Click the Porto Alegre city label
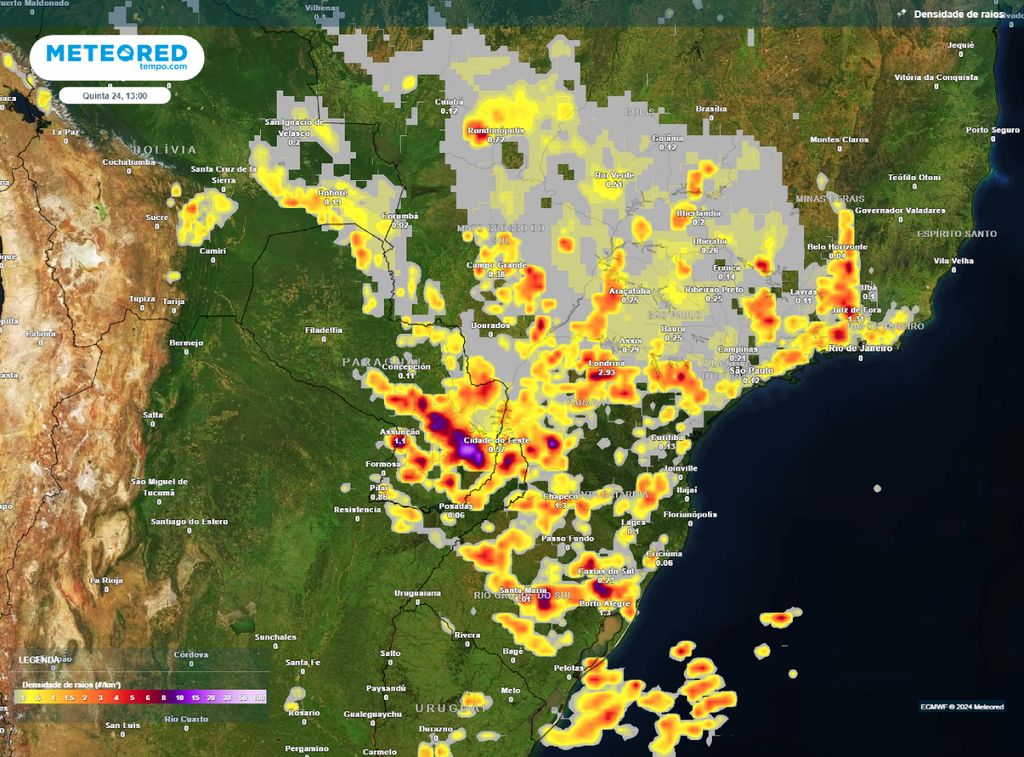Image resolution: width=1024 pixels, height=757 pixels. pyautogui.click(x=603, y=603)
